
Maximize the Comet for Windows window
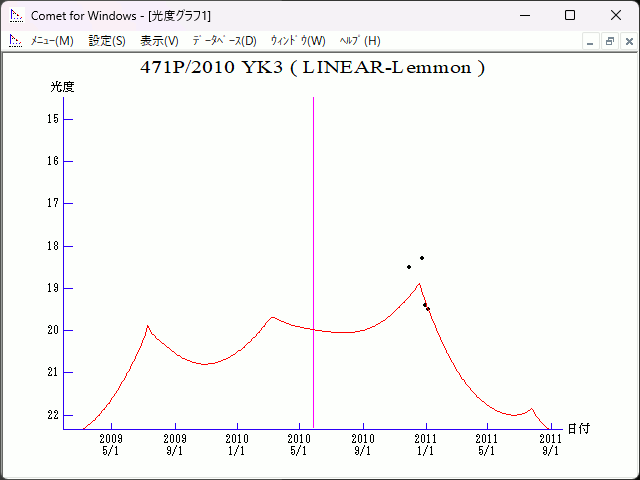click(x=570, y=15)
